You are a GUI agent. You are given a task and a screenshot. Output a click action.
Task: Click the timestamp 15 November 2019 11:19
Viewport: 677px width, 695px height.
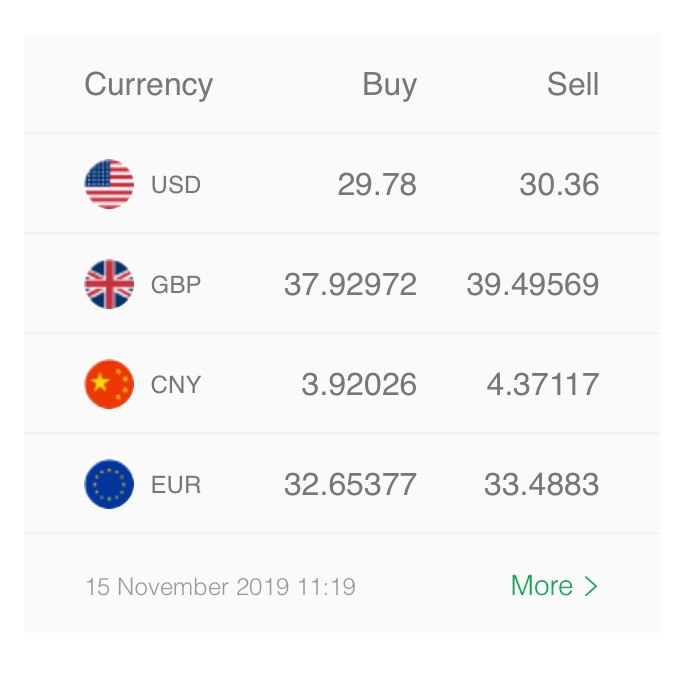point(220,587)
